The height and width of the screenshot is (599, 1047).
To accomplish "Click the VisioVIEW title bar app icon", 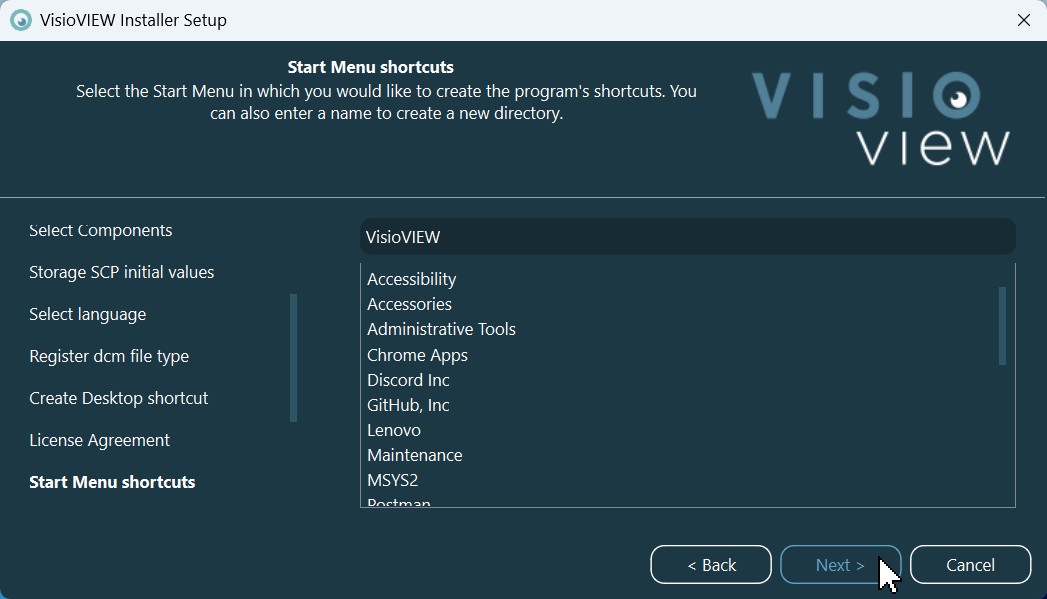I will coord(20,20).
